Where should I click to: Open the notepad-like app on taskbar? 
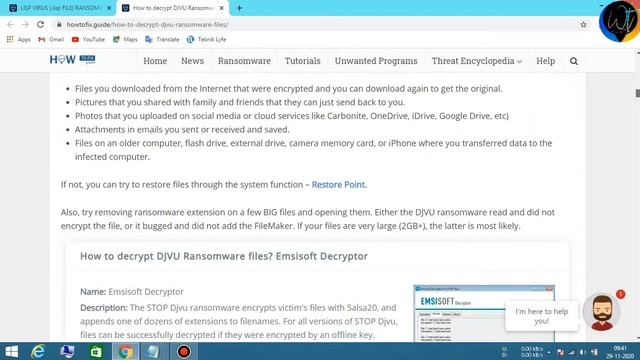tap(153, 351)
